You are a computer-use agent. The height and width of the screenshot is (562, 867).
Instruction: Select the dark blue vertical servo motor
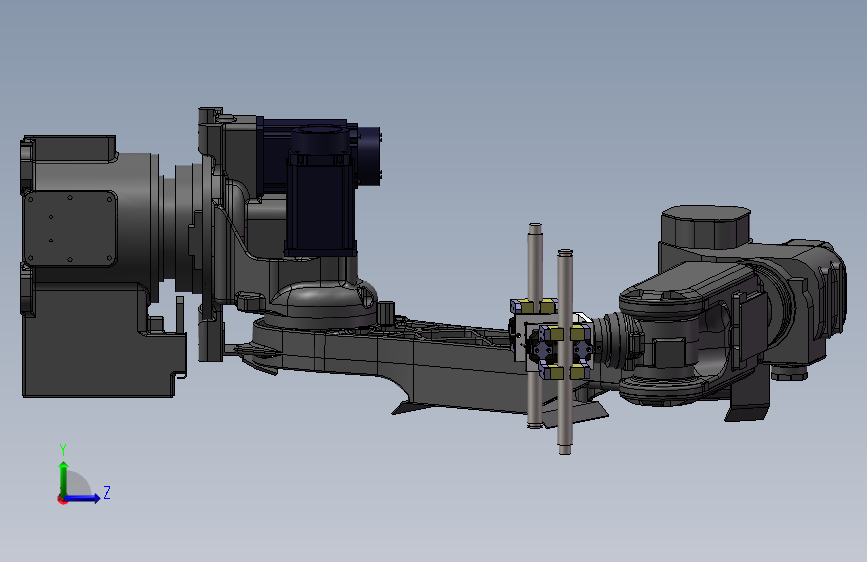click(x=320, y=191)
